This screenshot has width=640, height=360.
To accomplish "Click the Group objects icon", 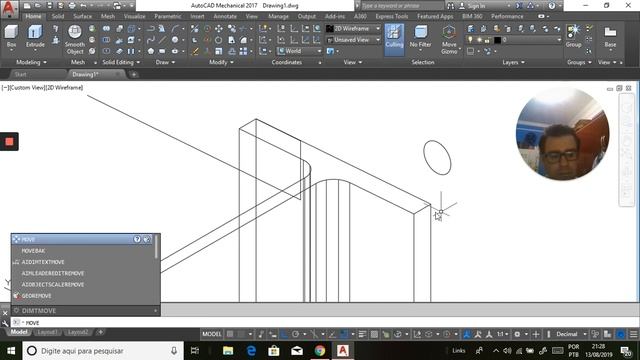I will [573, 36].
